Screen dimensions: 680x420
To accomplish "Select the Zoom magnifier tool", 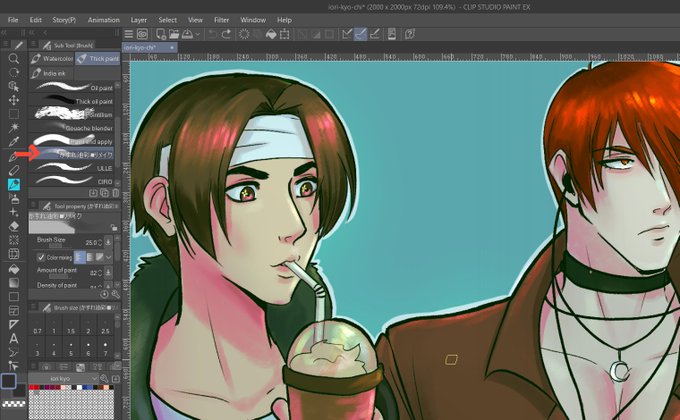I will coord(13,59).
